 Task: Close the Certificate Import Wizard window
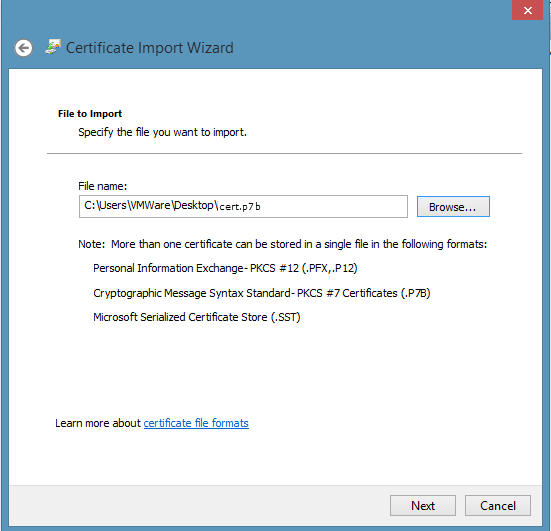click(x=527, y=11)
